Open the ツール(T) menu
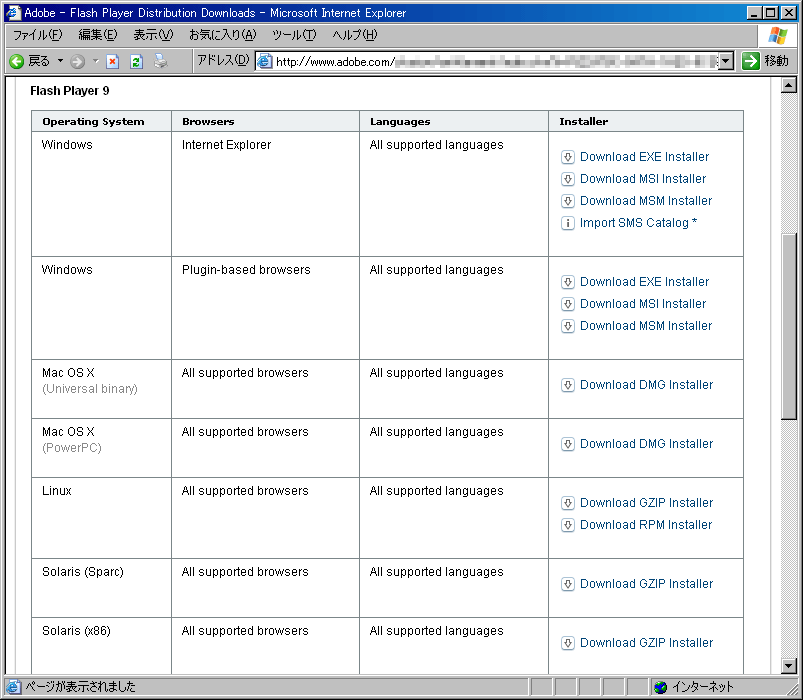Screen dimensions: 803x700 point(294,35)
